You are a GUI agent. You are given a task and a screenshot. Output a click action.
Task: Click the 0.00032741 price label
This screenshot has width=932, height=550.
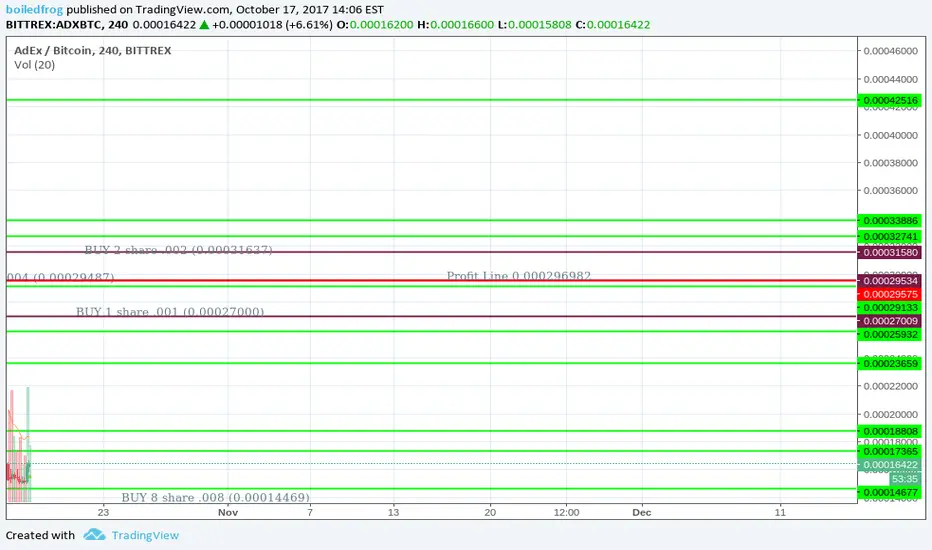click(890, 236)
